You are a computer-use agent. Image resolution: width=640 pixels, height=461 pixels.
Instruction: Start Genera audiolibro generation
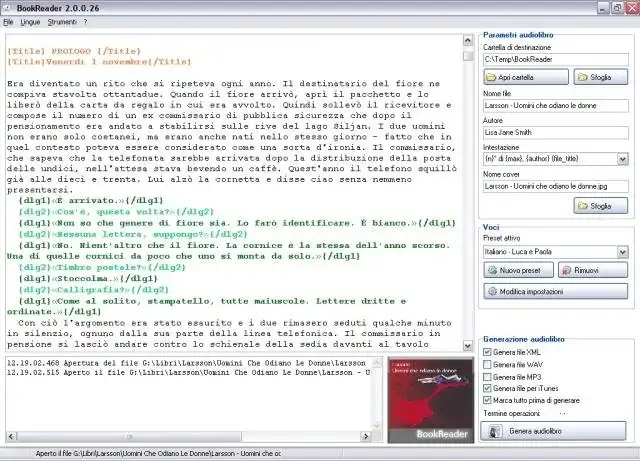click(553, 431)
